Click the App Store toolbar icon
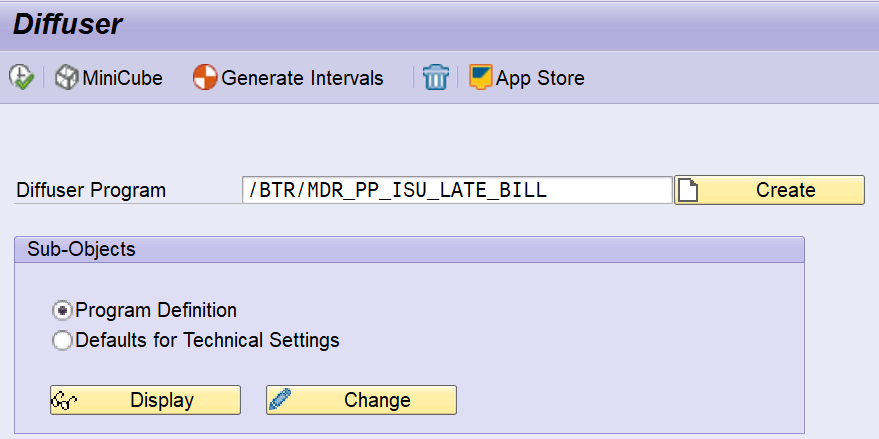 (481, 78)
